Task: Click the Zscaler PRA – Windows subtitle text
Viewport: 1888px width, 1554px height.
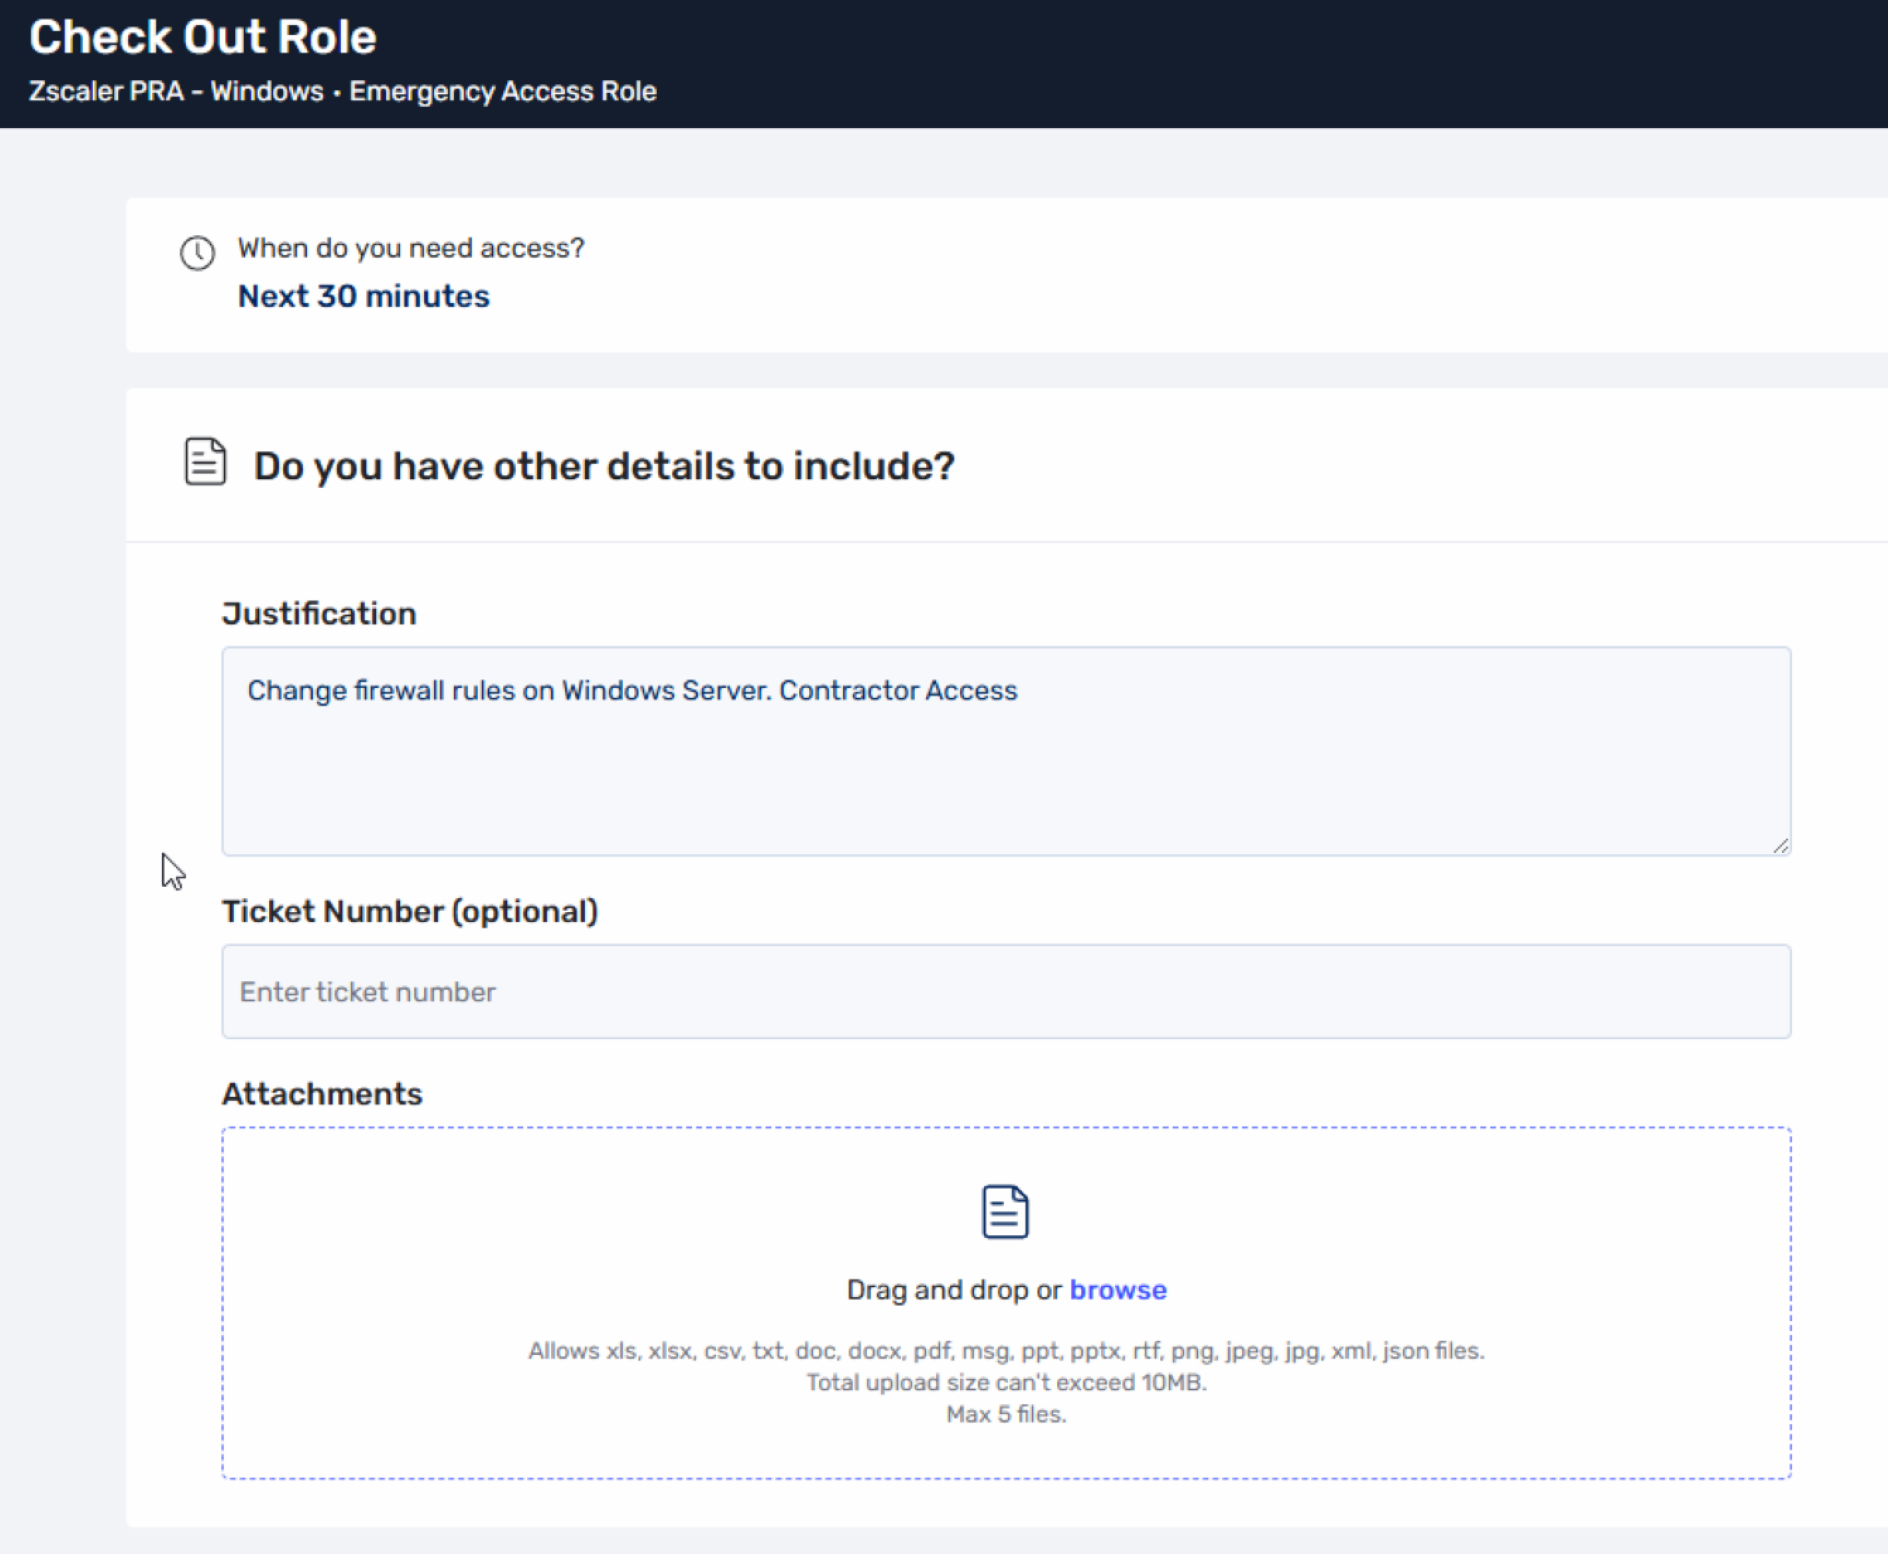Action: click(176, 91)
